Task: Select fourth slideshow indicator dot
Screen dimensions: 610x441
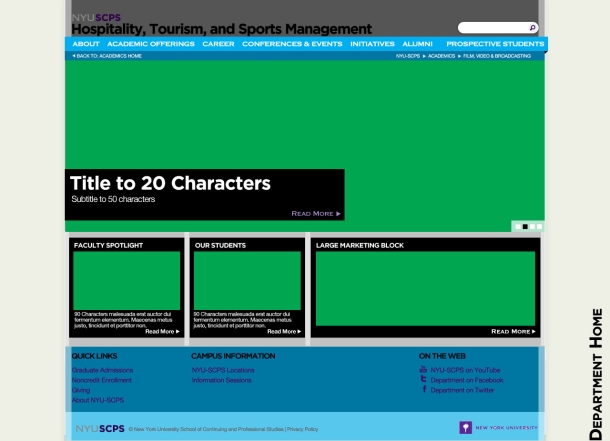Action: click(x=539, y=227)
